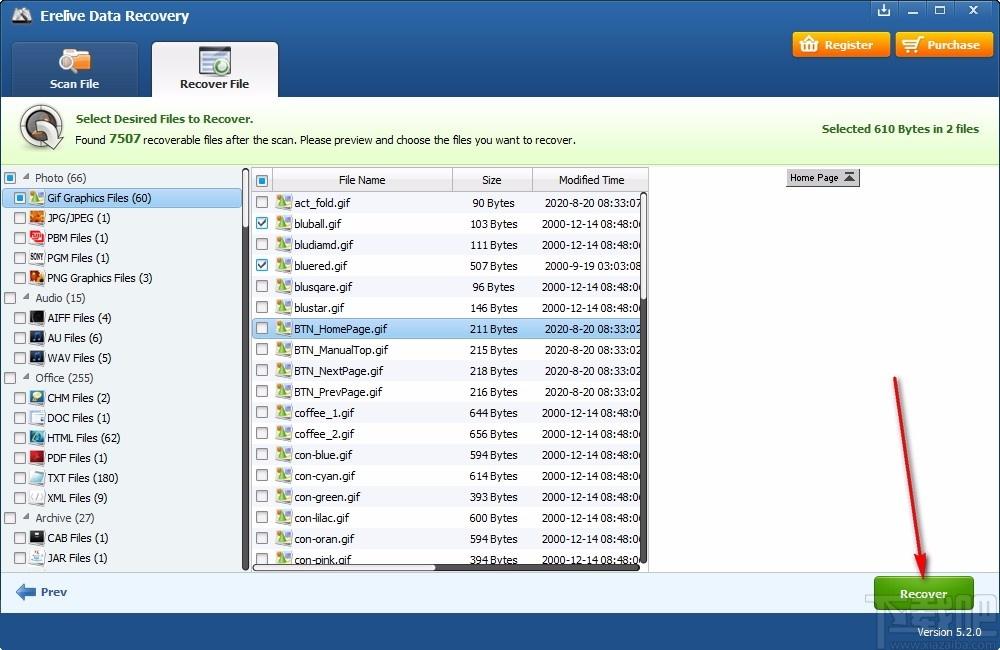Click the category tree vertical scrollbar
The height and width of the screenshot is (650, 1000).
click(x=246, y=198)
